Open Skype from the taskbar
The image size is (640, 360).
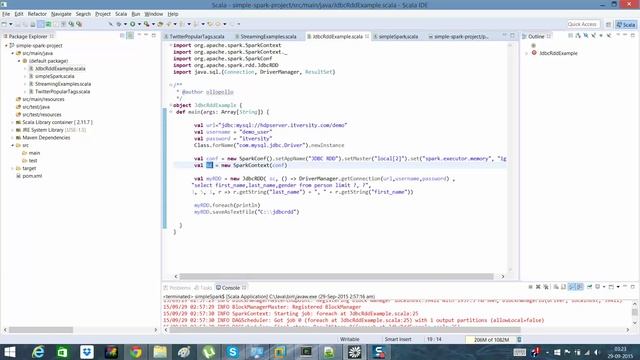tap(233, 352)
